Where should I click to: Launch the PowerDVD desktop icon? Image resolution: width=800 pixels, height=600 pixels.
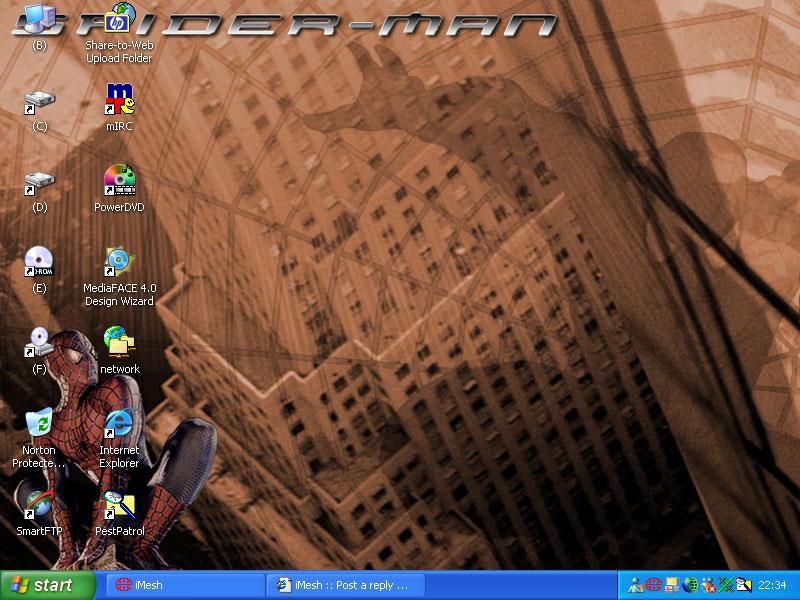(x=119, y=180)
